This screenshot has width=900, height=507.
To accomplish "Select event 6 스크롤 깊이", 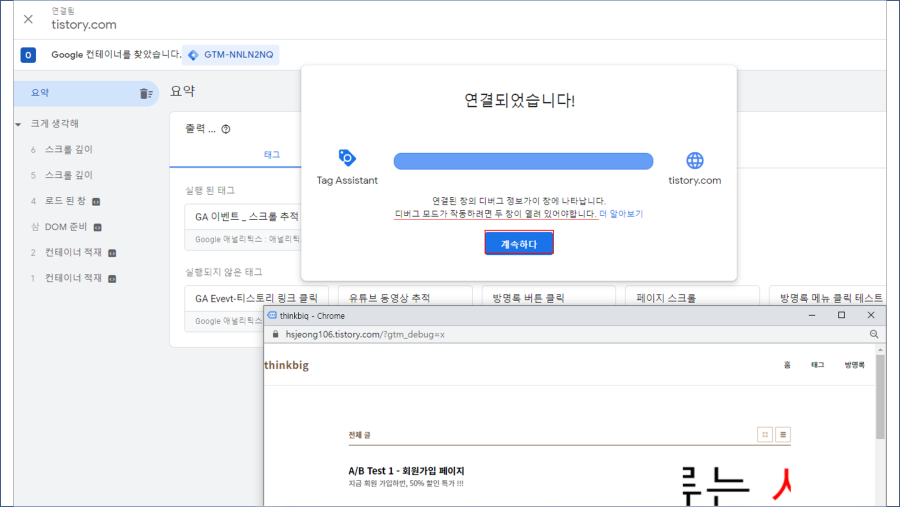I will [69, 149].
